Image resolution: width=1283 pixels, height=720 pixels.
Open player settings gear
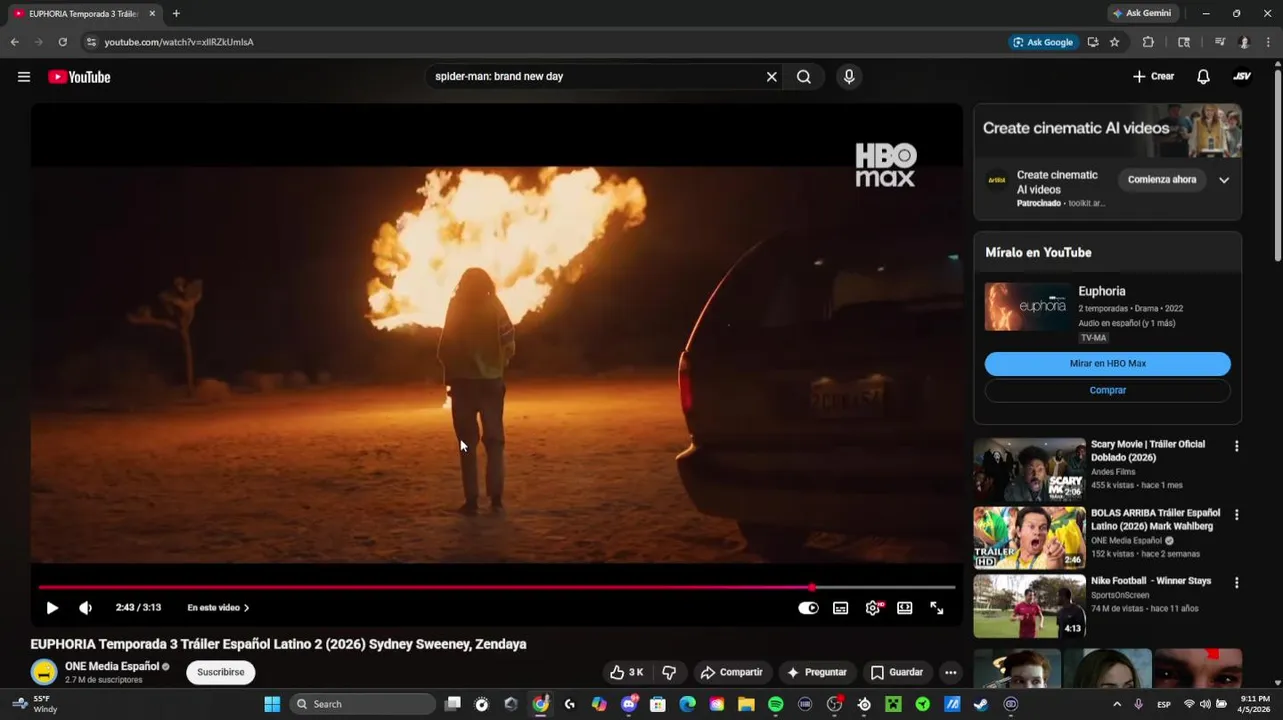coord(873,608)
